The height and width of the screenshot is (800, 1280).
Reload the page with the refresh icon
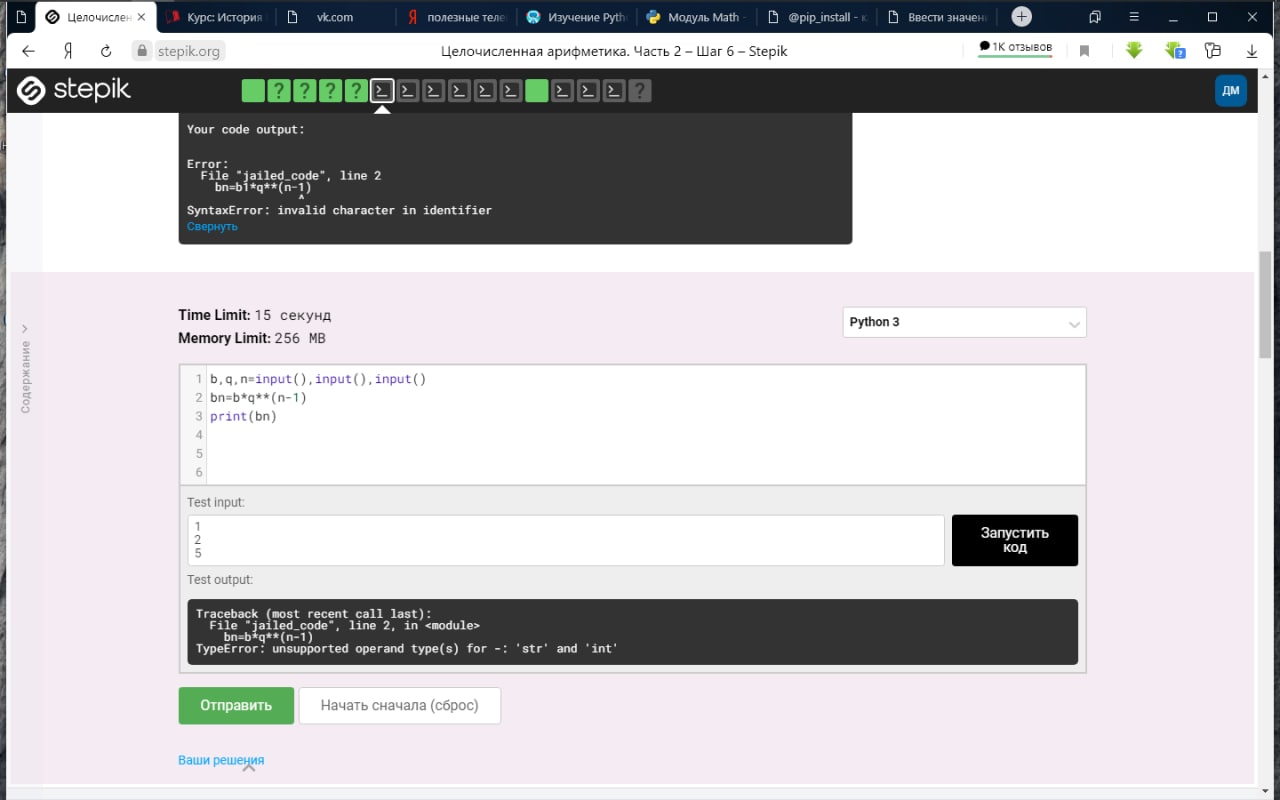pyautogui.click(x=106, y=51)
